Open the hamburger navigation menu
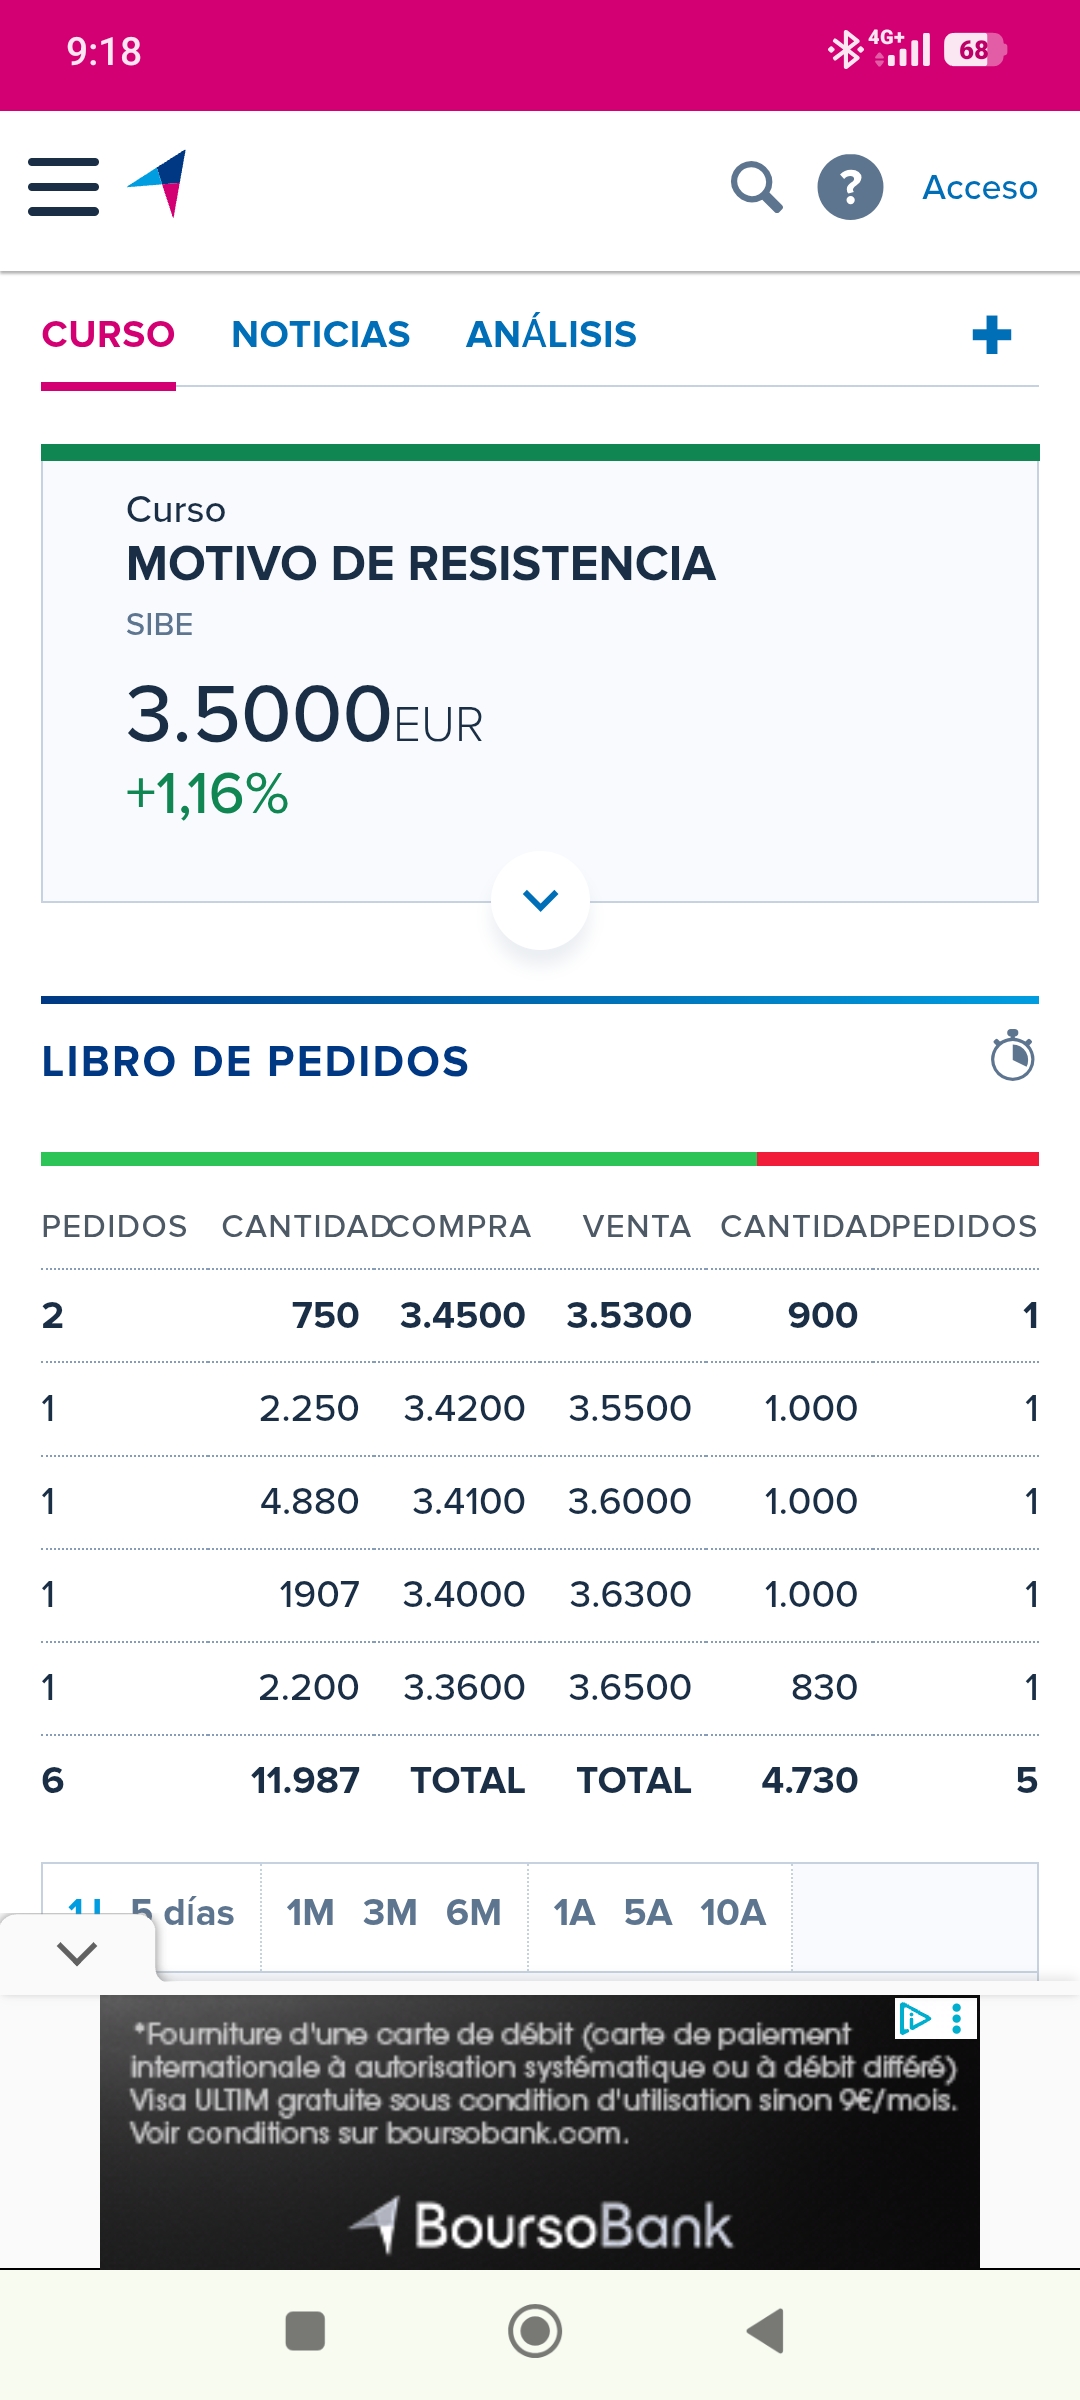The width and height of the screenshot is (1080, 2400). 63,187
